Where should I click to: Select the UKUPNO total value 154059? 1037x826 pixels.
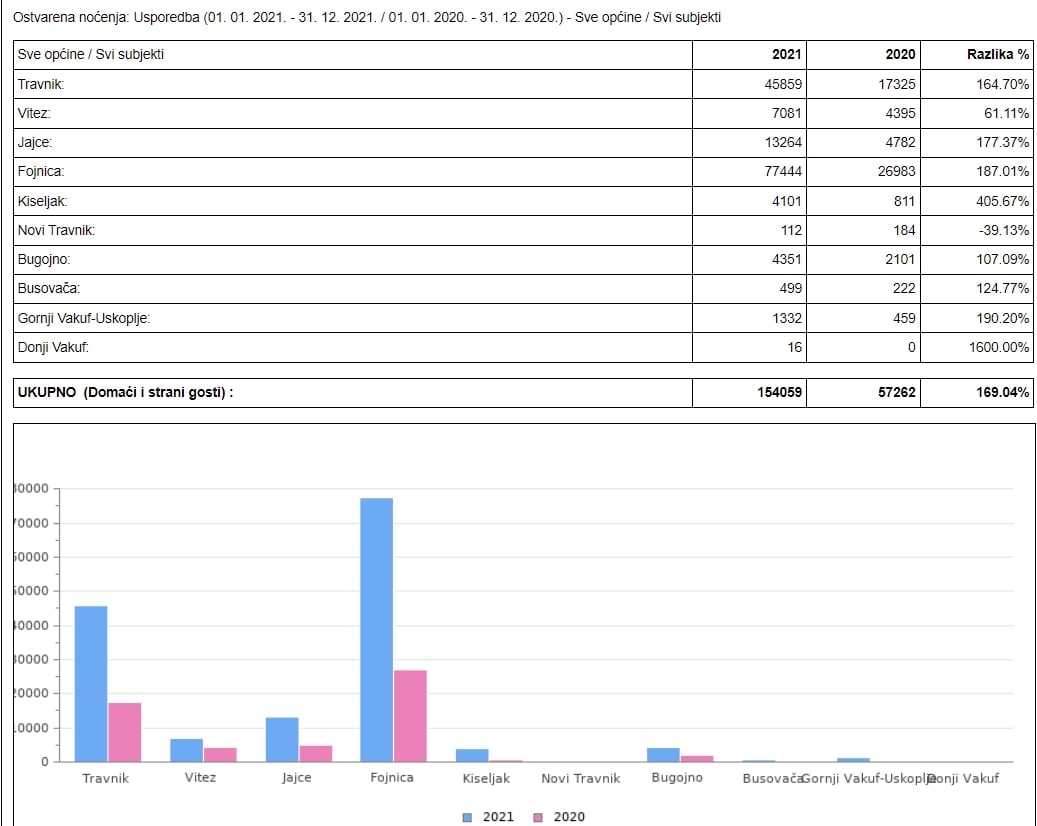(x=780, y=393)
